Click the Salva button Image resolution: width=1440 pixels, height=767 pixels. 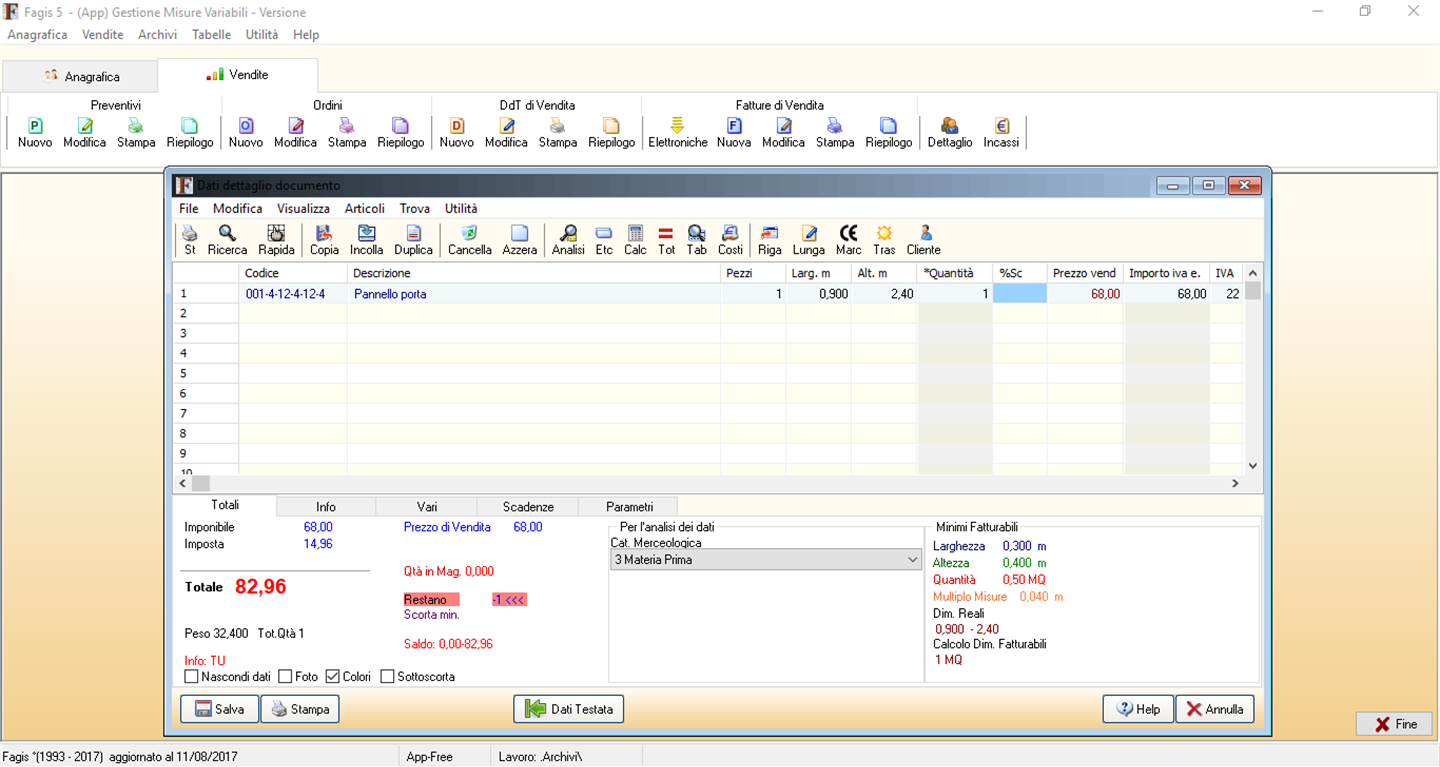coord(219,709)
